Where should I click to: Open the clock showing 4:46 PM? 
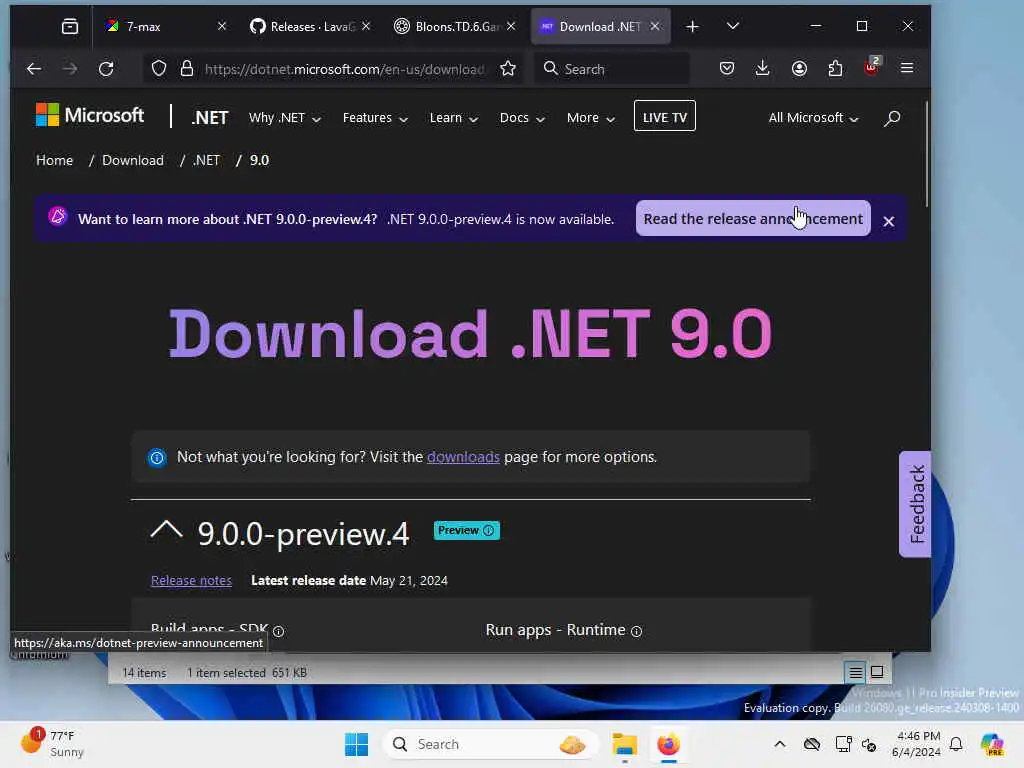point(918,744)
